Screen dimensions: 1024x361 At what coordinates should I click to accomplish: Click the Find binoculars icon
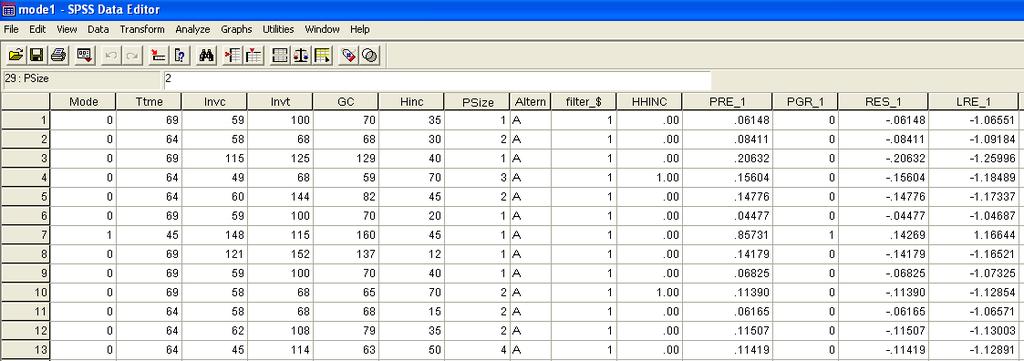coord(207,55)
